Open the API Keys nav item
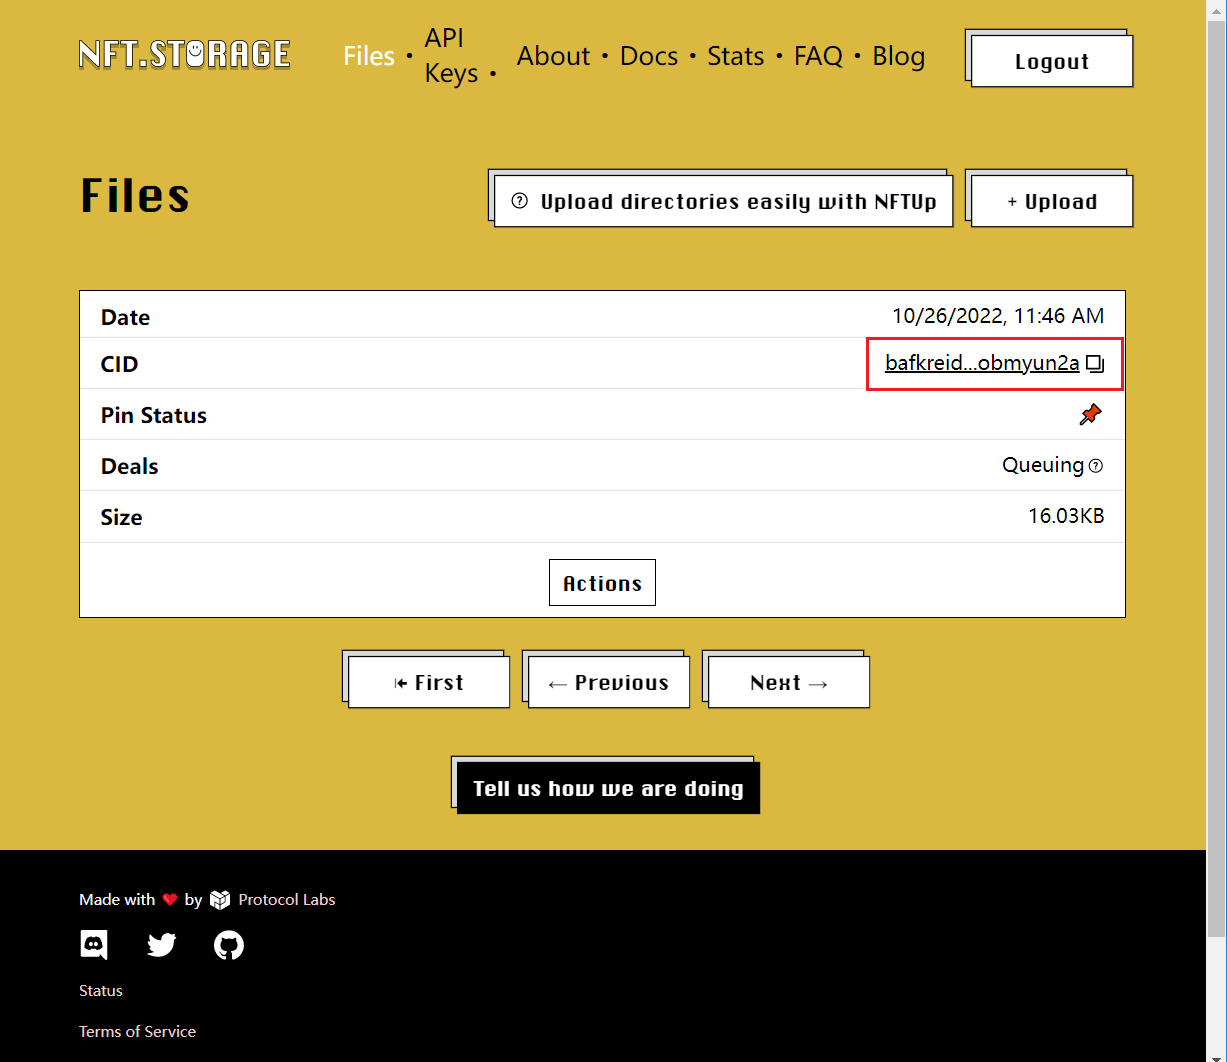The height and width of the screenshot is (1062, 1227). (451, 56)
